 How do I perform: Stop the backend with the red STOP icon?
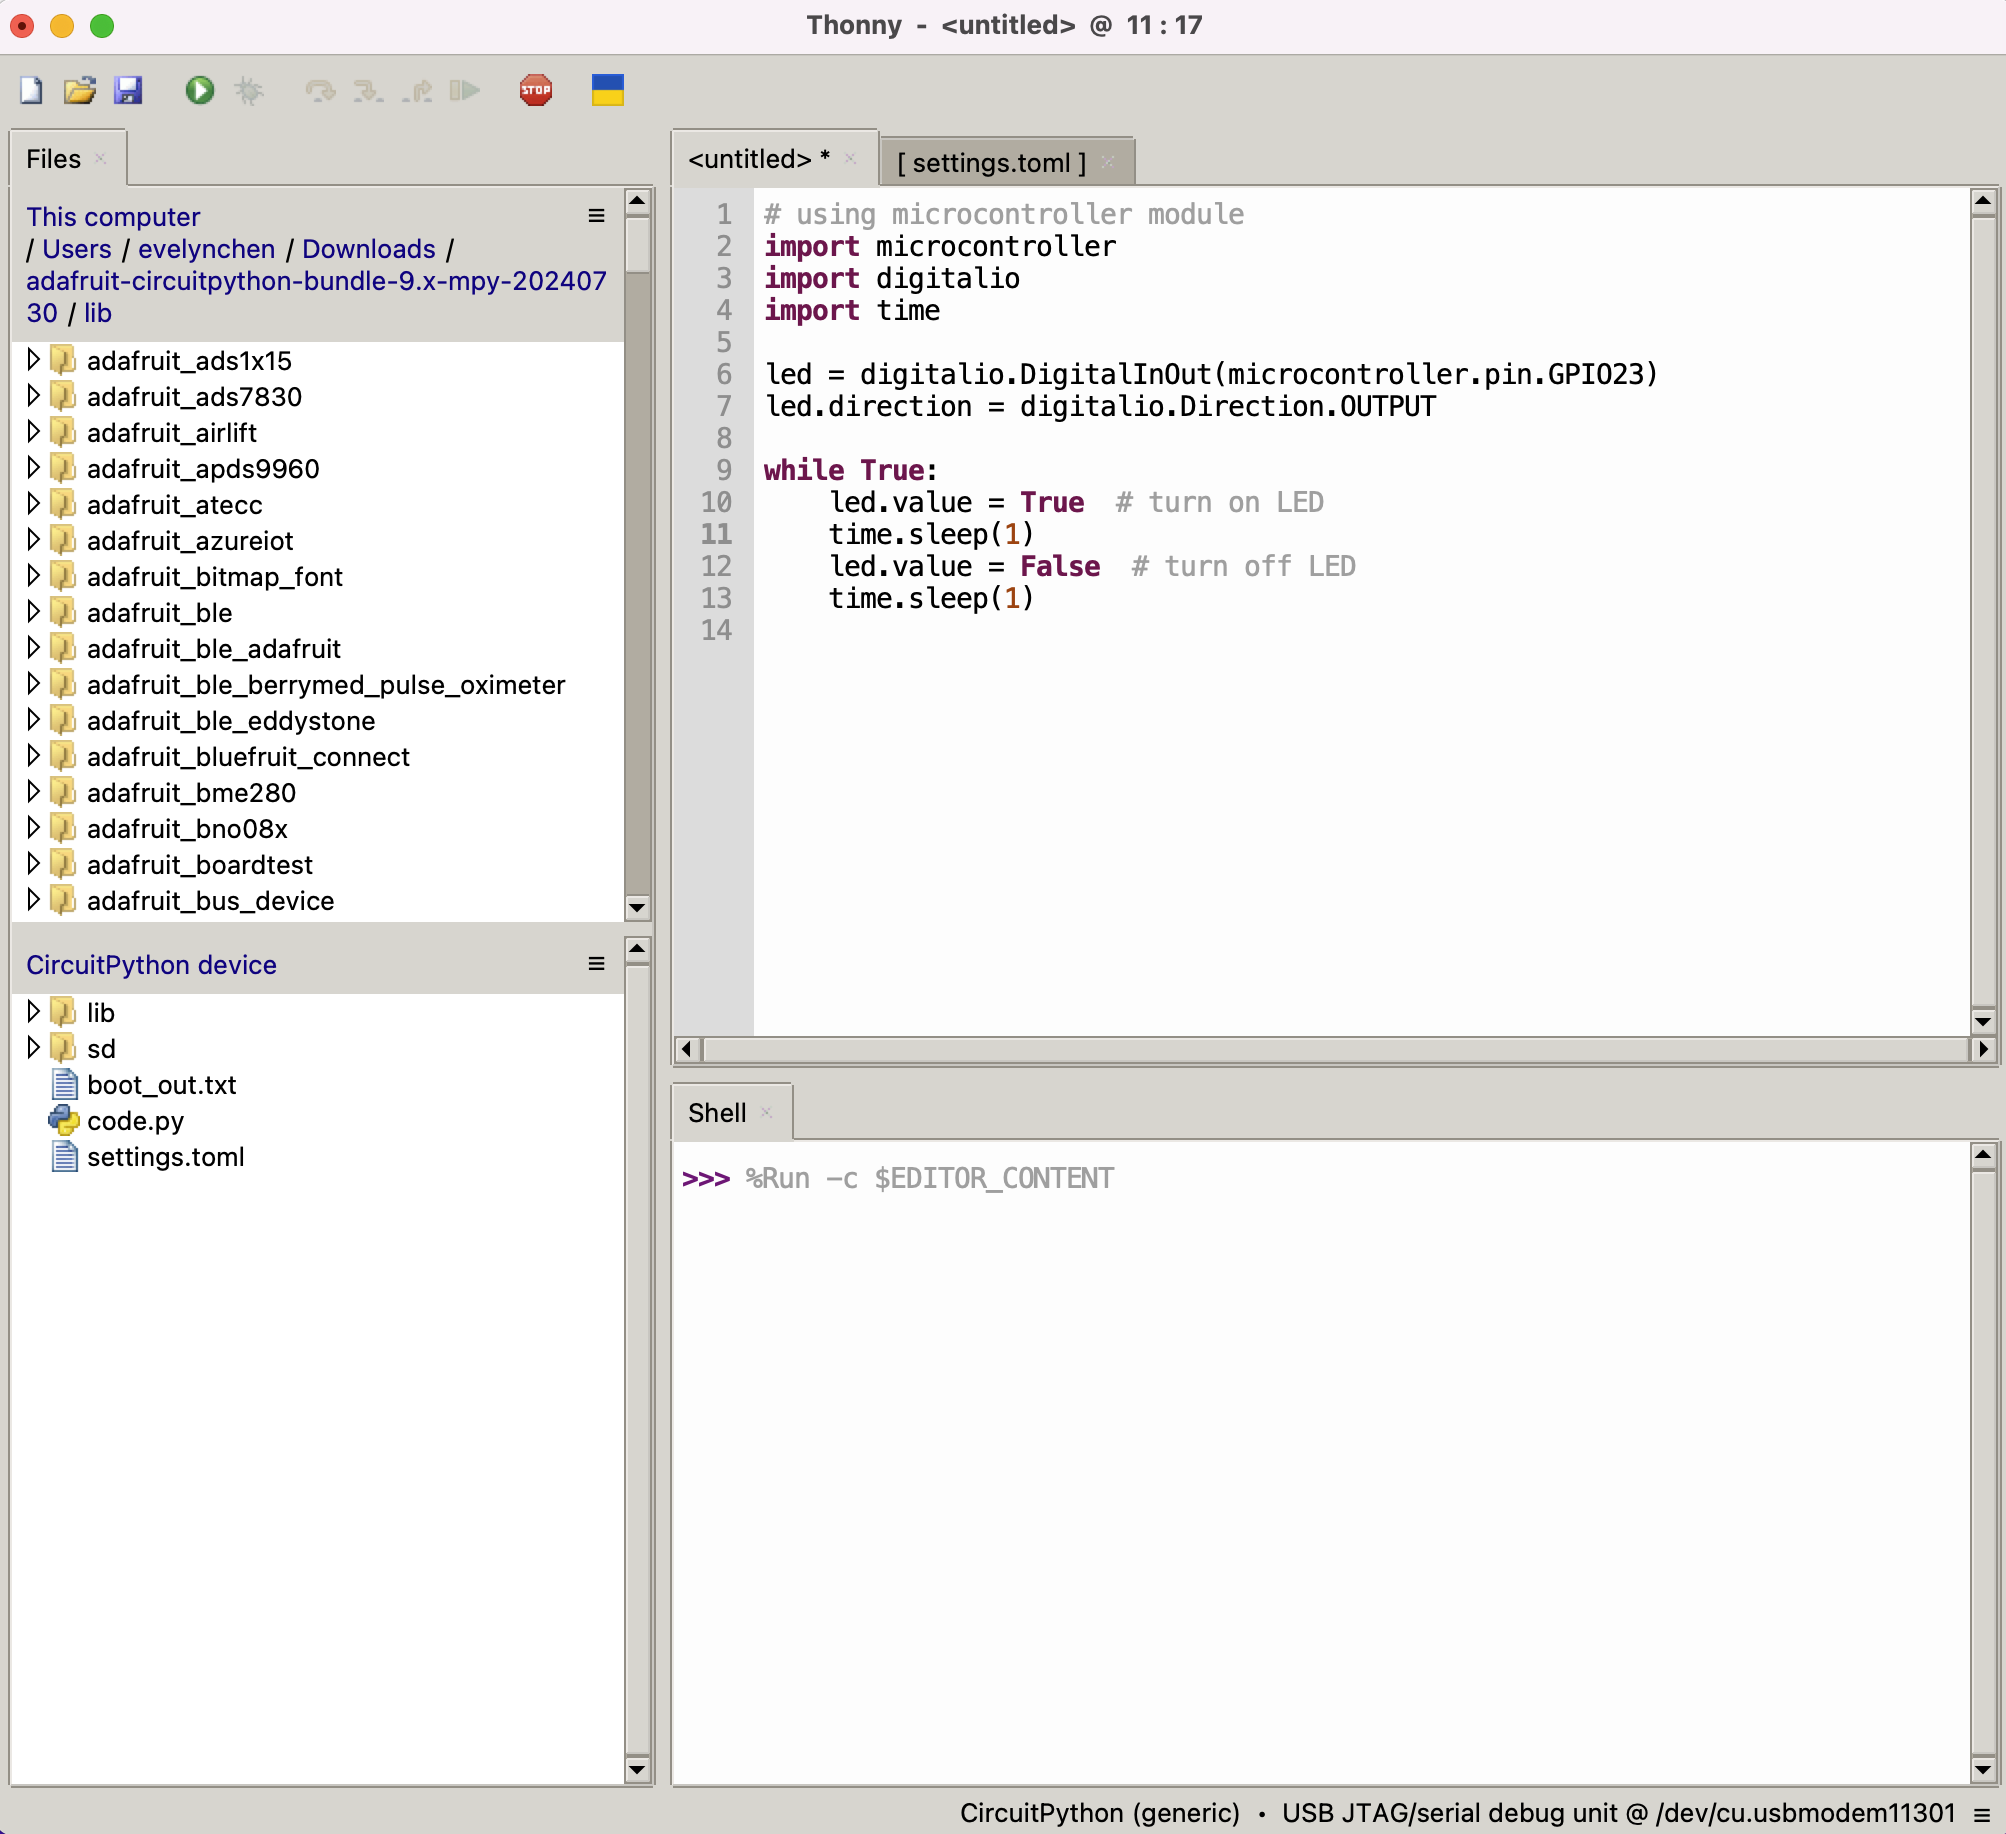[x=536, y=91]
